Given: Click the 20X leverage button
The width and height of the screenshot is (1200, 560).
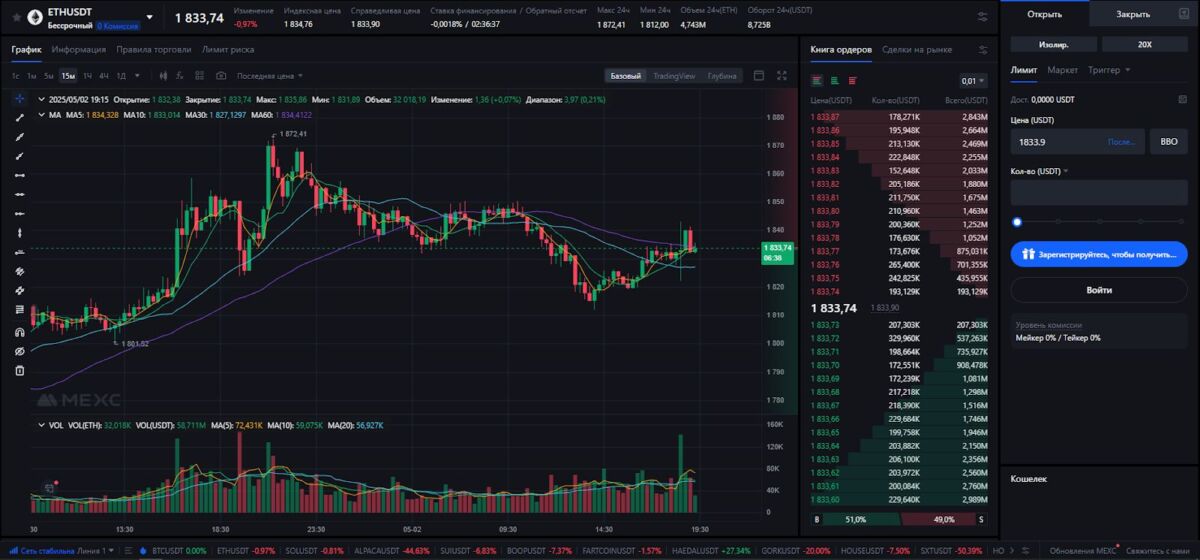Looking at the screenshot, I should [1145, 44].
